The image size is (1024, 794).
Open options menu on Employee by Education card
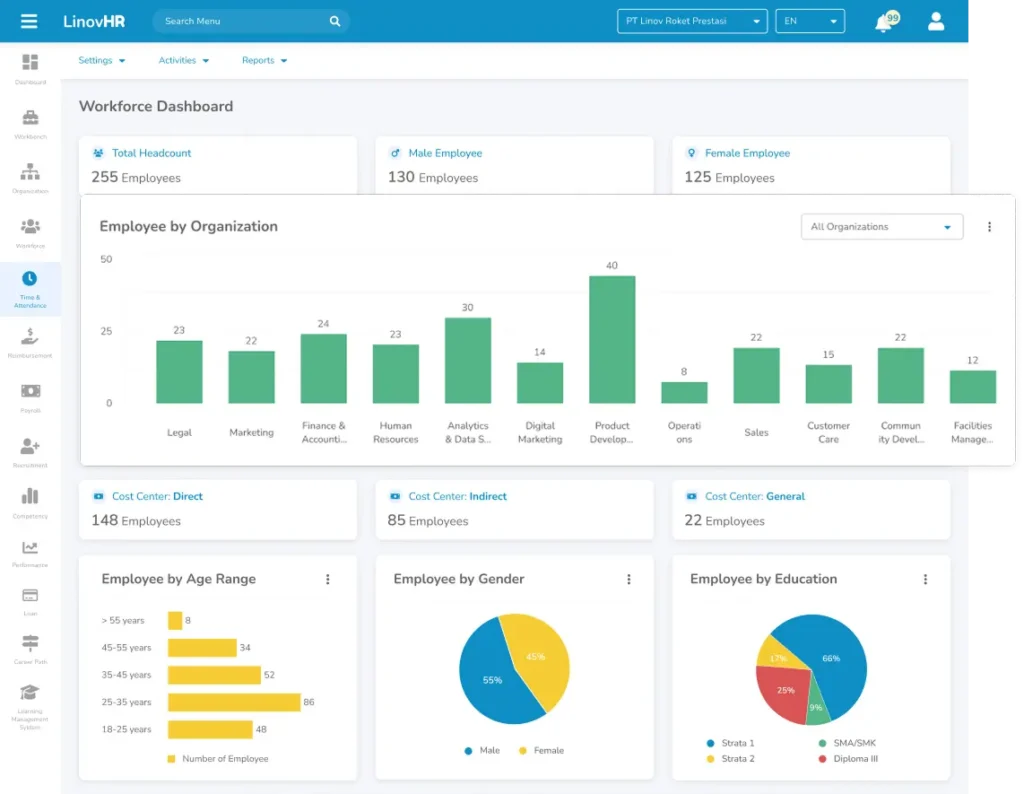(x=925, y=579)
